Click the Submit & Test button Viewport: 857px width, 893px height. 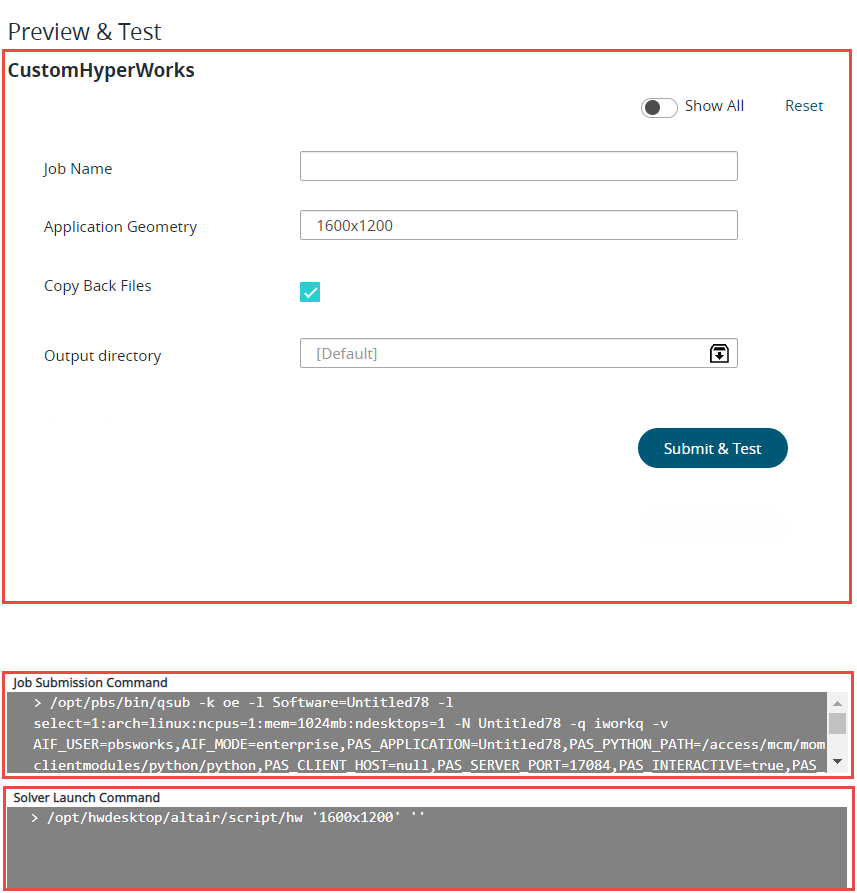712,448
